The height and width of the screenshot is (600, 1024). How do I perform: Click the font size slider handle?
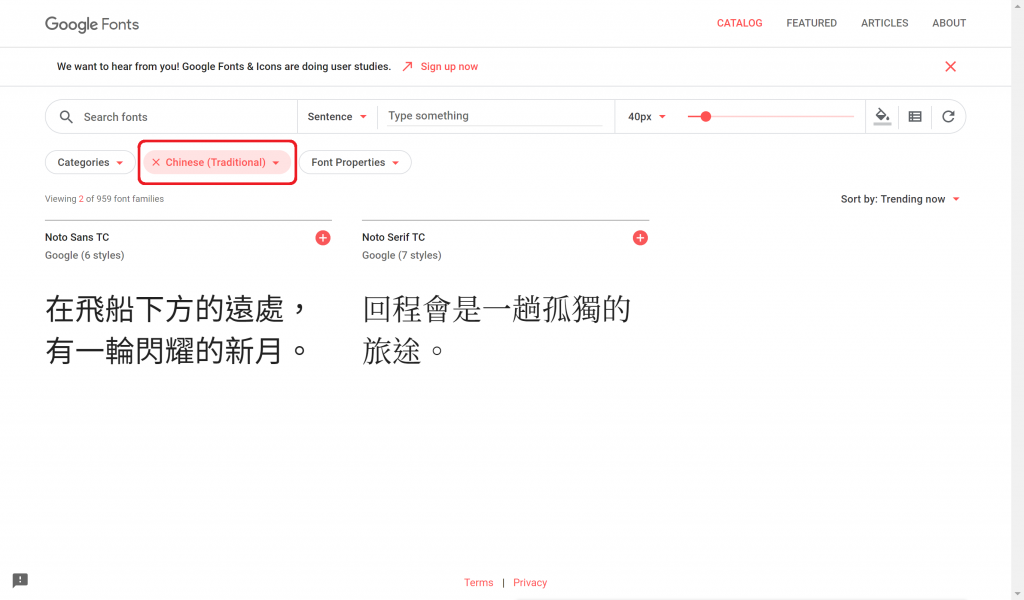705,116
